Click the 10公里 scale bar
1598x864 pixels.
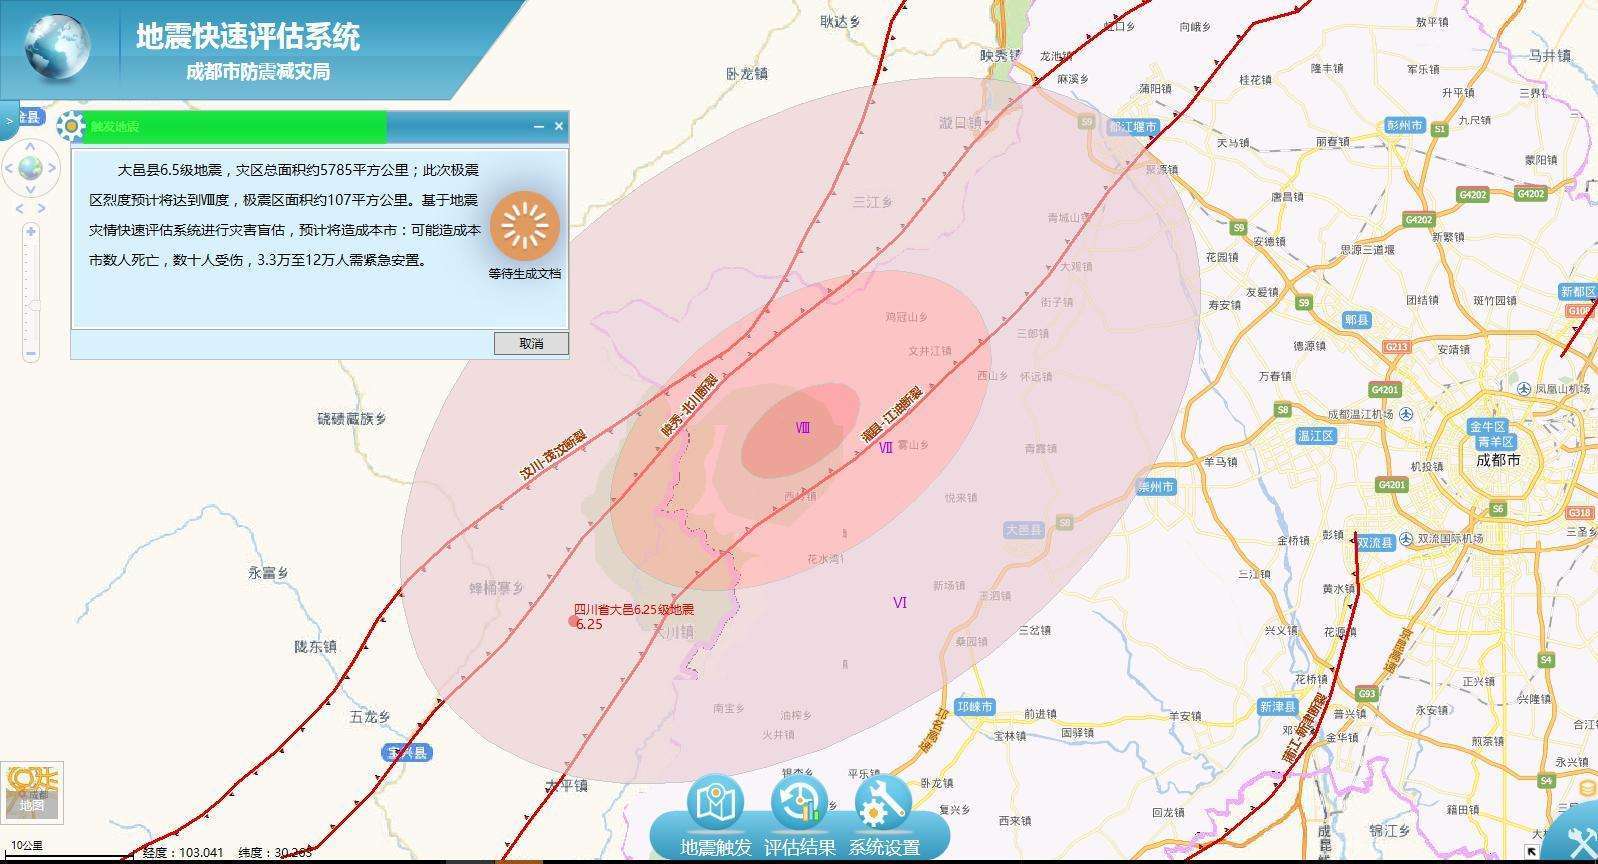coord(68,851)
